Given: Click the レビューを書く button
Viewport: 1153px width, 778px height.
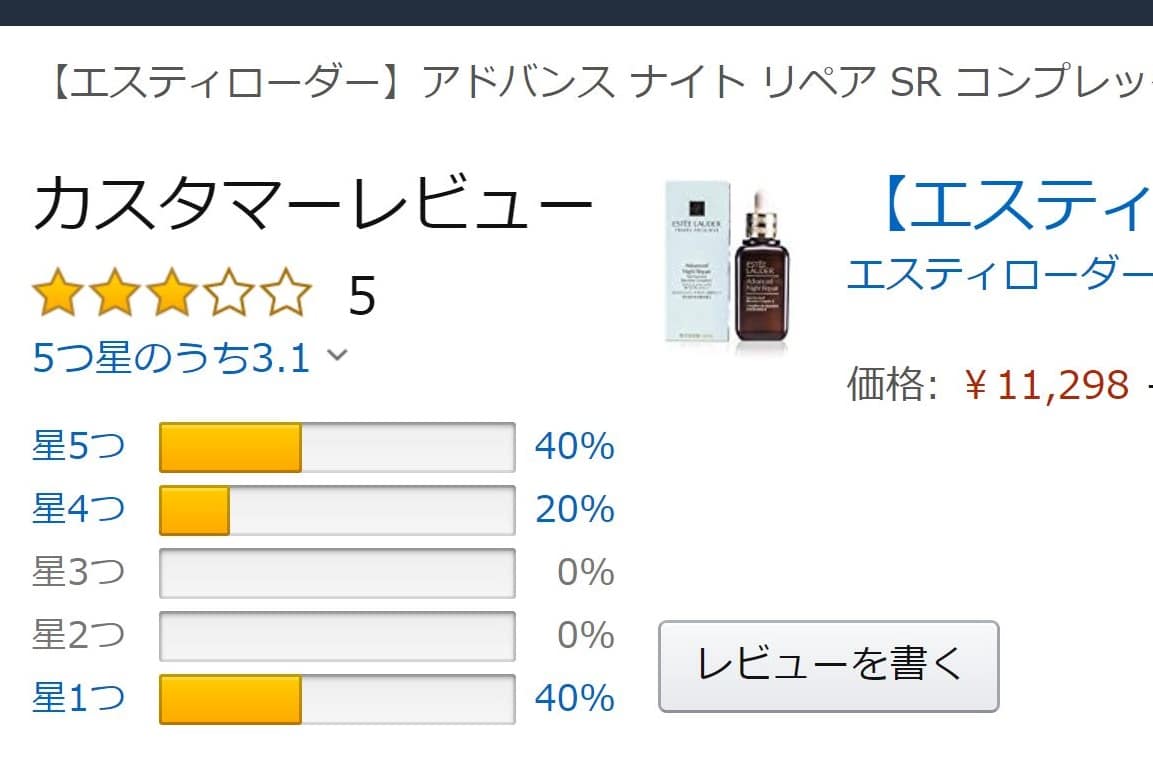Looking at the screenshot, I should [x=828, y=666].
